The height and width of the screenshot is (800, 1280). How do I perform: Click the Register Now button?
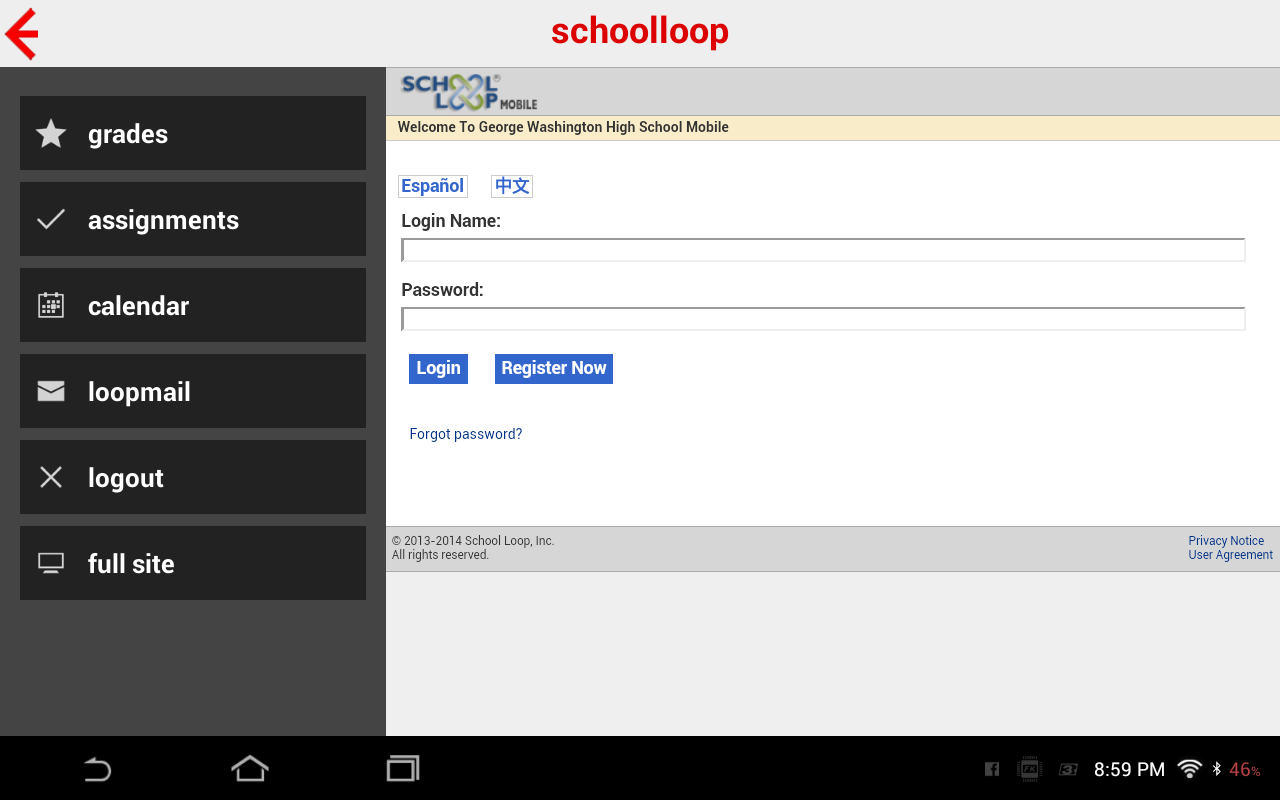point(554,368)
